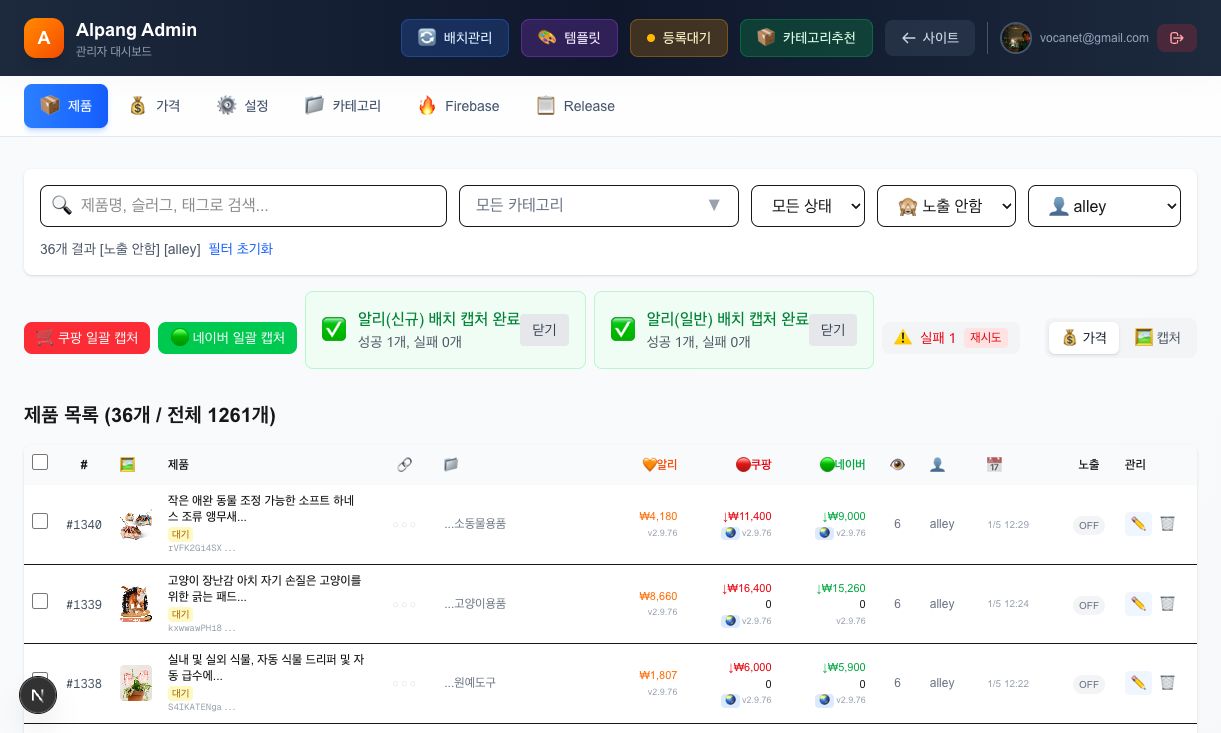Dismiss the 알리(신규) banner with 닫기
The width and height of the screenshot is (1221, 733).
[544, 330]
